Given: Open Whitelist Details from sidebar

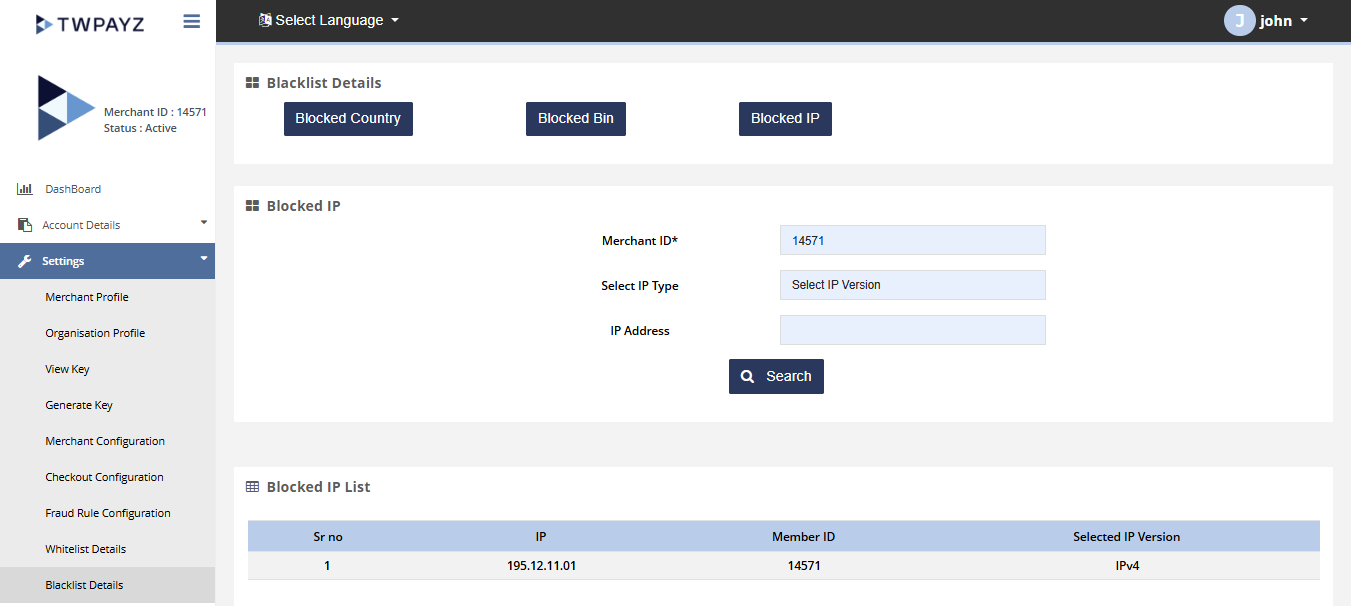Looking at the screenshot, I should pos(86,549).
